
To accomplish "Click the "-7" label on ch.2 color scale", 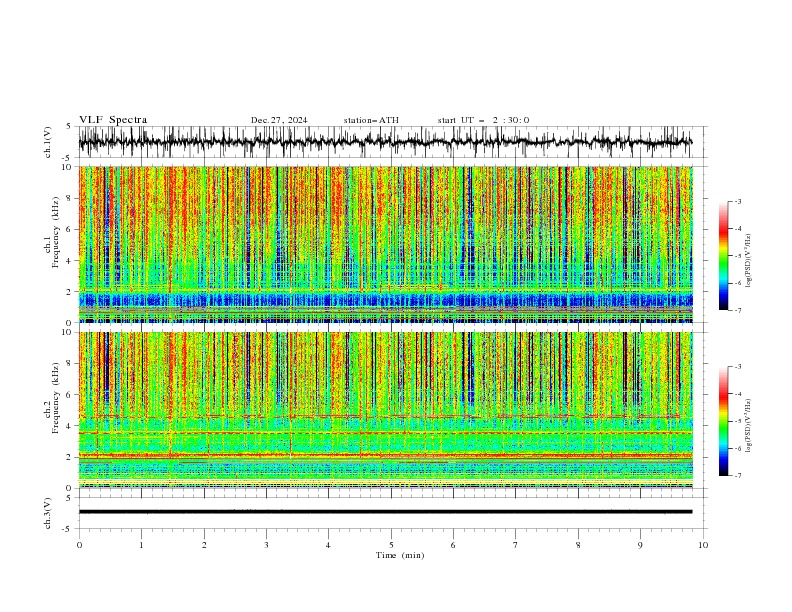I will (737, 475).
